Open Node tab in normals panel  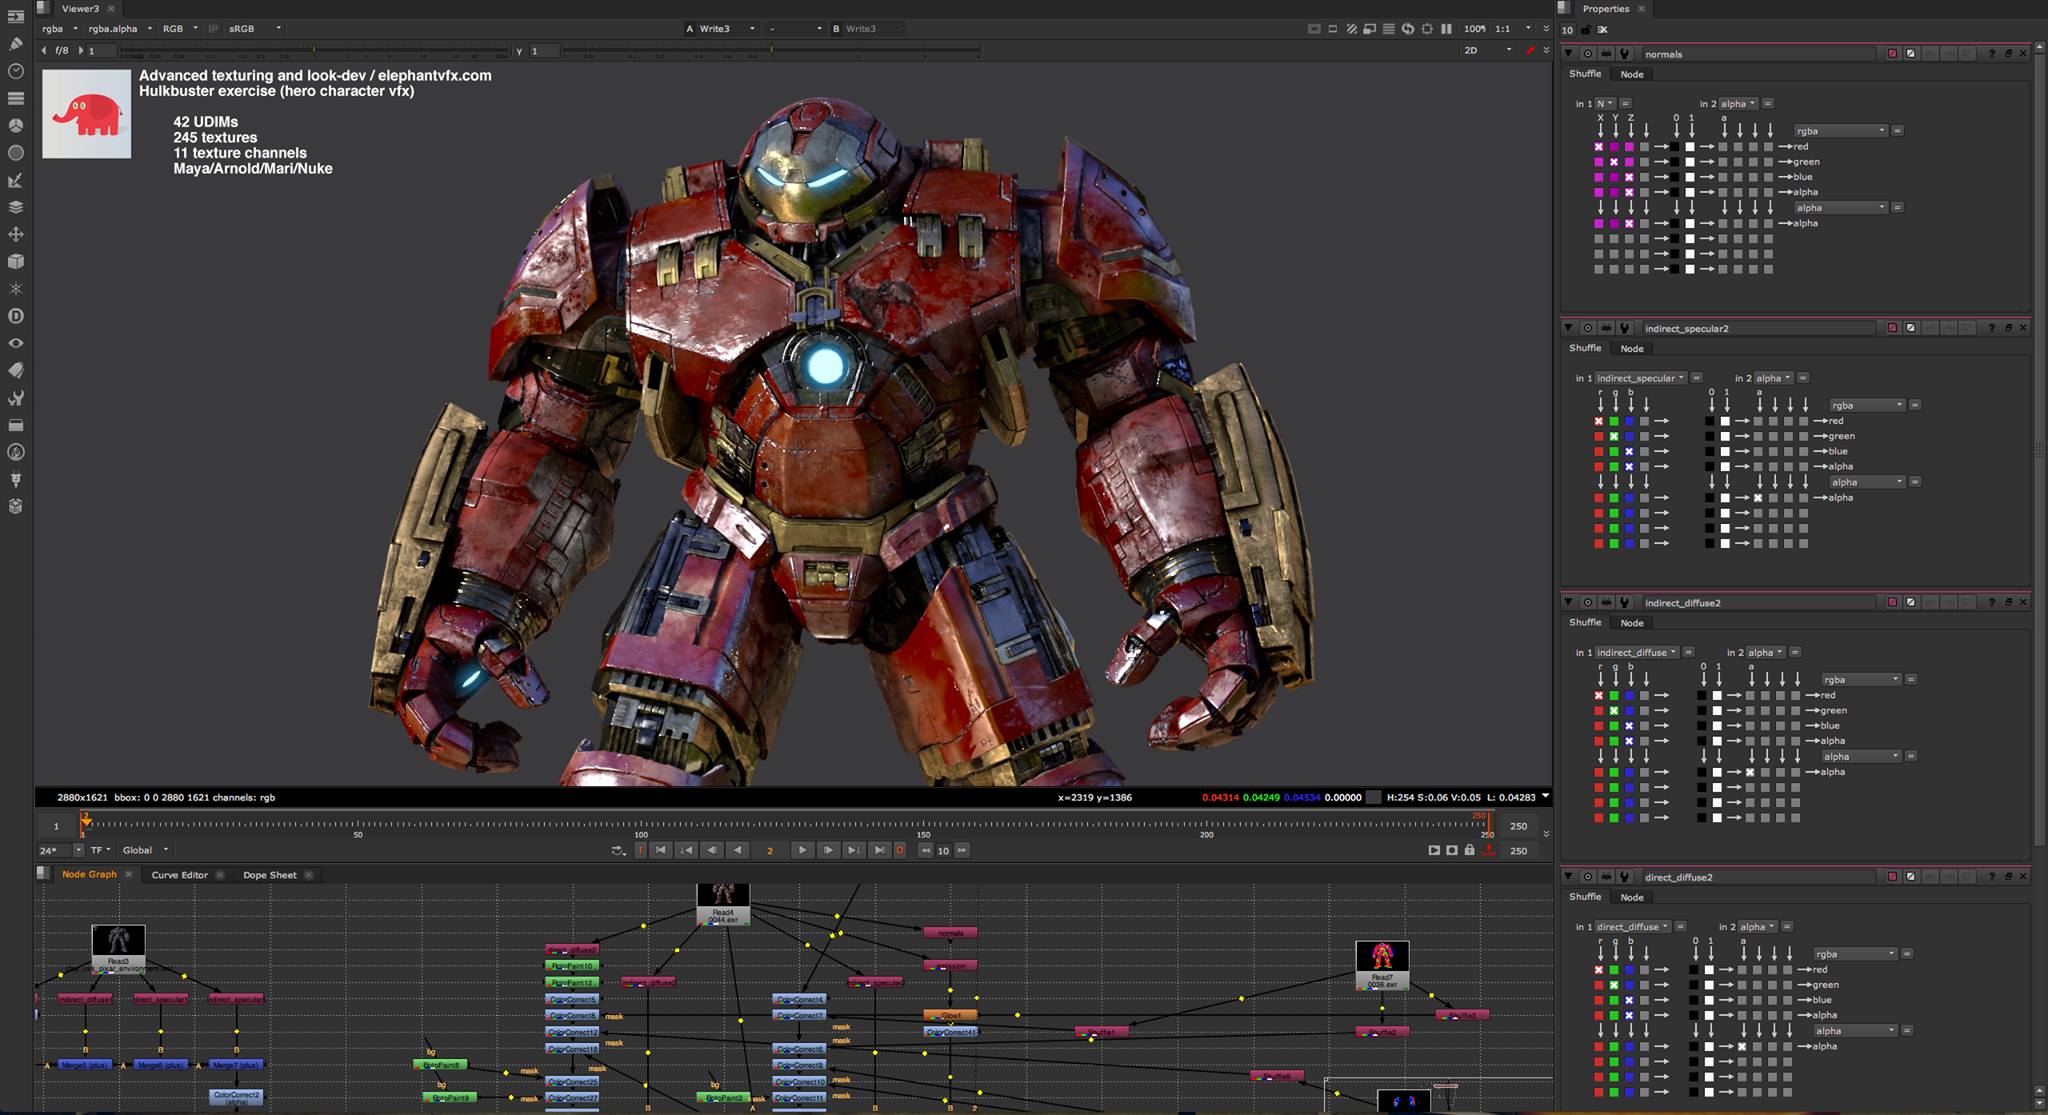click(x=1632, y=74)
